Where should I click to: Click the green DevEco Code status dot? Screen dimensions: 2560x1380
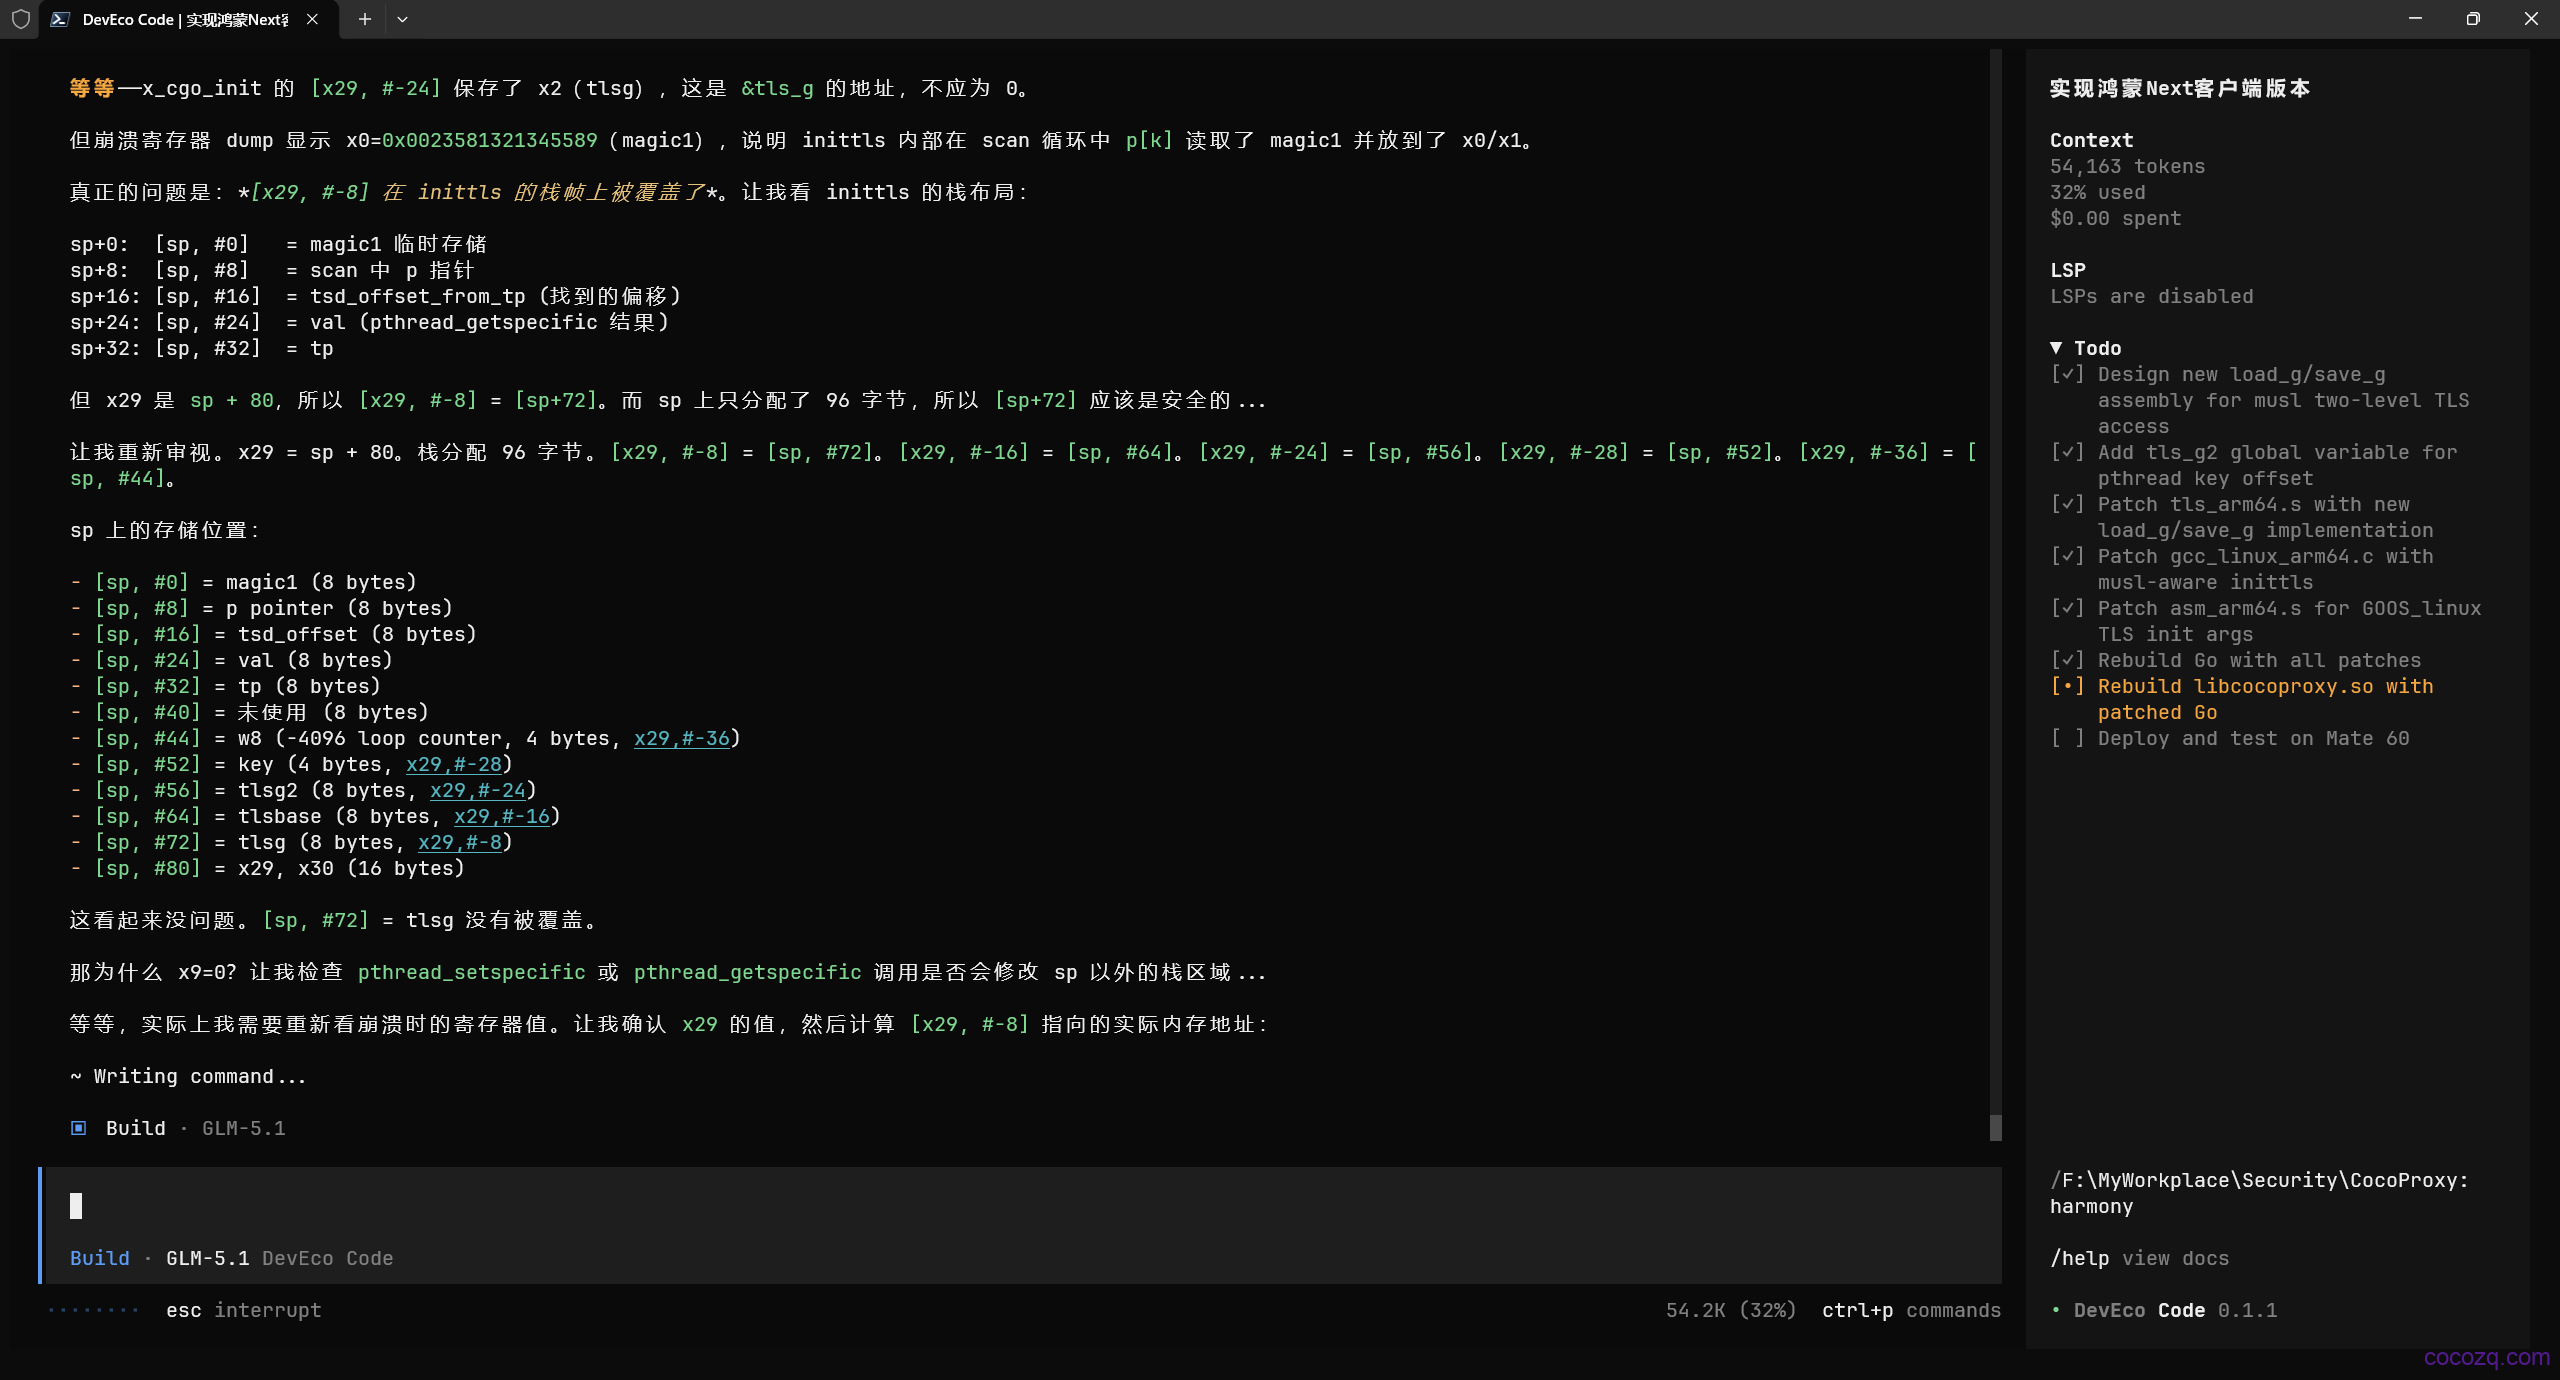pyautogui.click(x=2056, y=1310)
